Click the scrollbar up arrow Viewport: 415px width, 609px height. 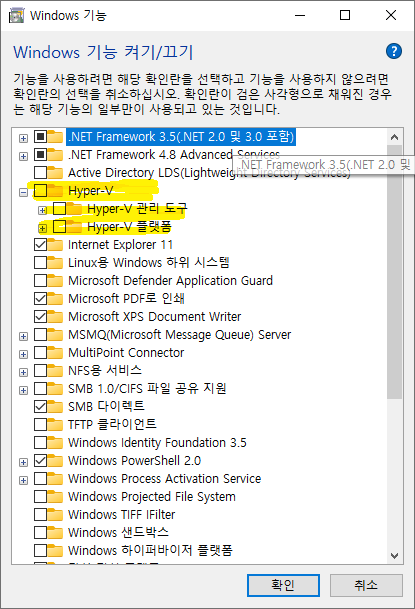pos(394,137)
